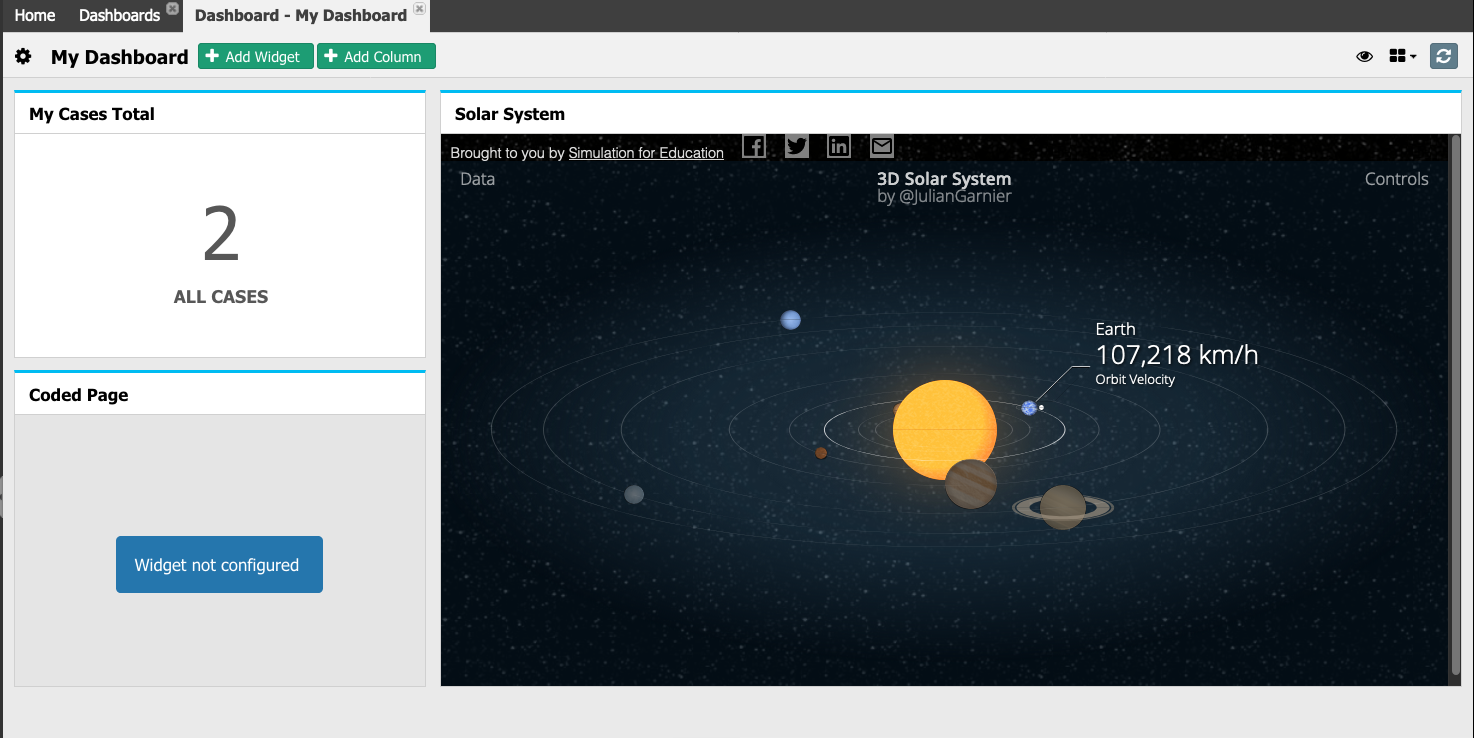Share Solar System on Twitter icon
1474x738 pixels.
(797, 147)
